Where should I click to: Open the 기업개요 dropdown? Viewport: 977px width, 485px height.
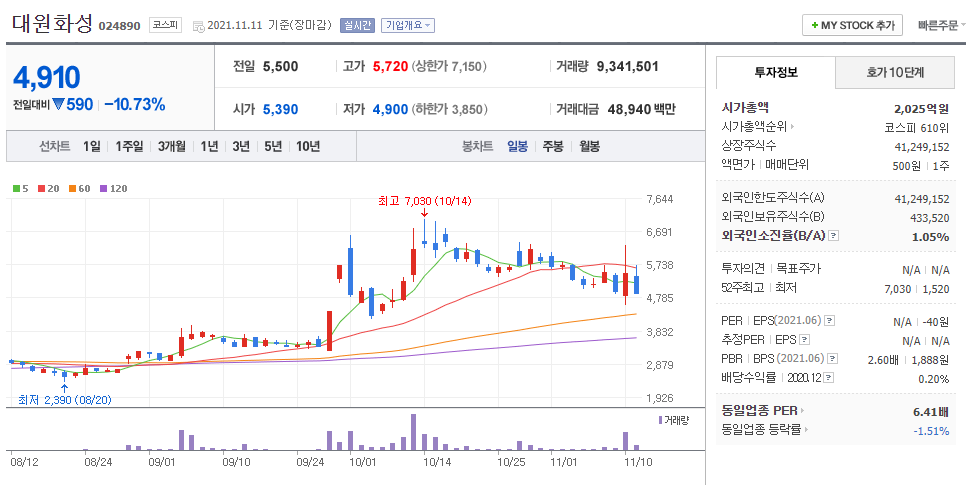coord(407,26)
